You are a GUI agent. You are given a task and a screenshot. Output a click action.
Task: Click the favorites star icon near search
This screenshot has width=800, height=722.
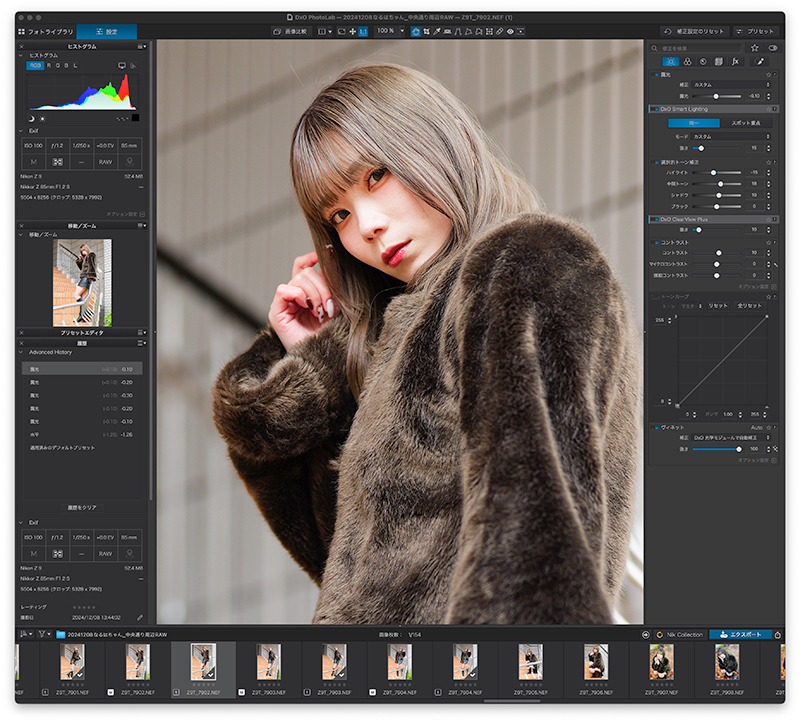coord(754,47)
